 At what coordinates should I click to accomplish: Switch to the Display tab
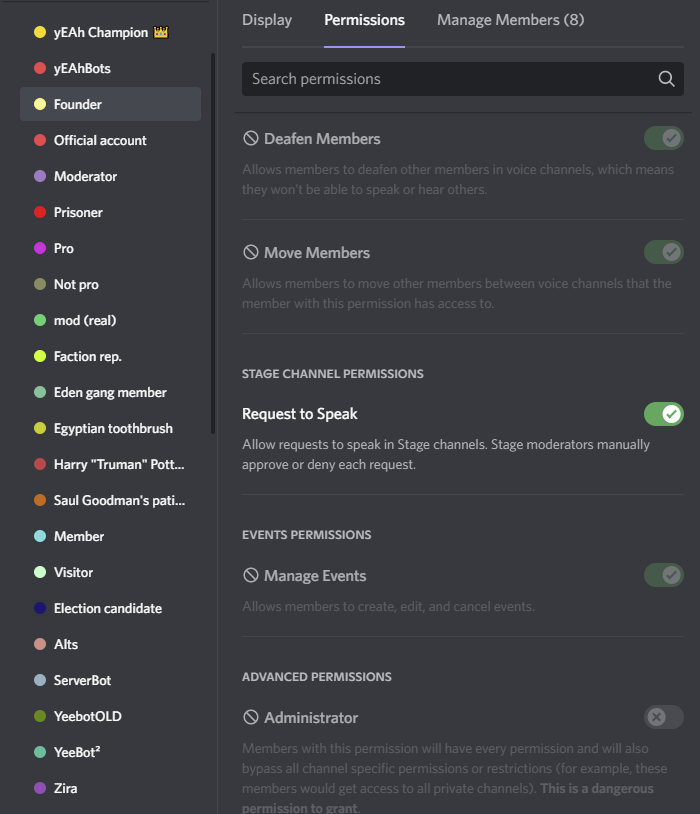[267, 20]
